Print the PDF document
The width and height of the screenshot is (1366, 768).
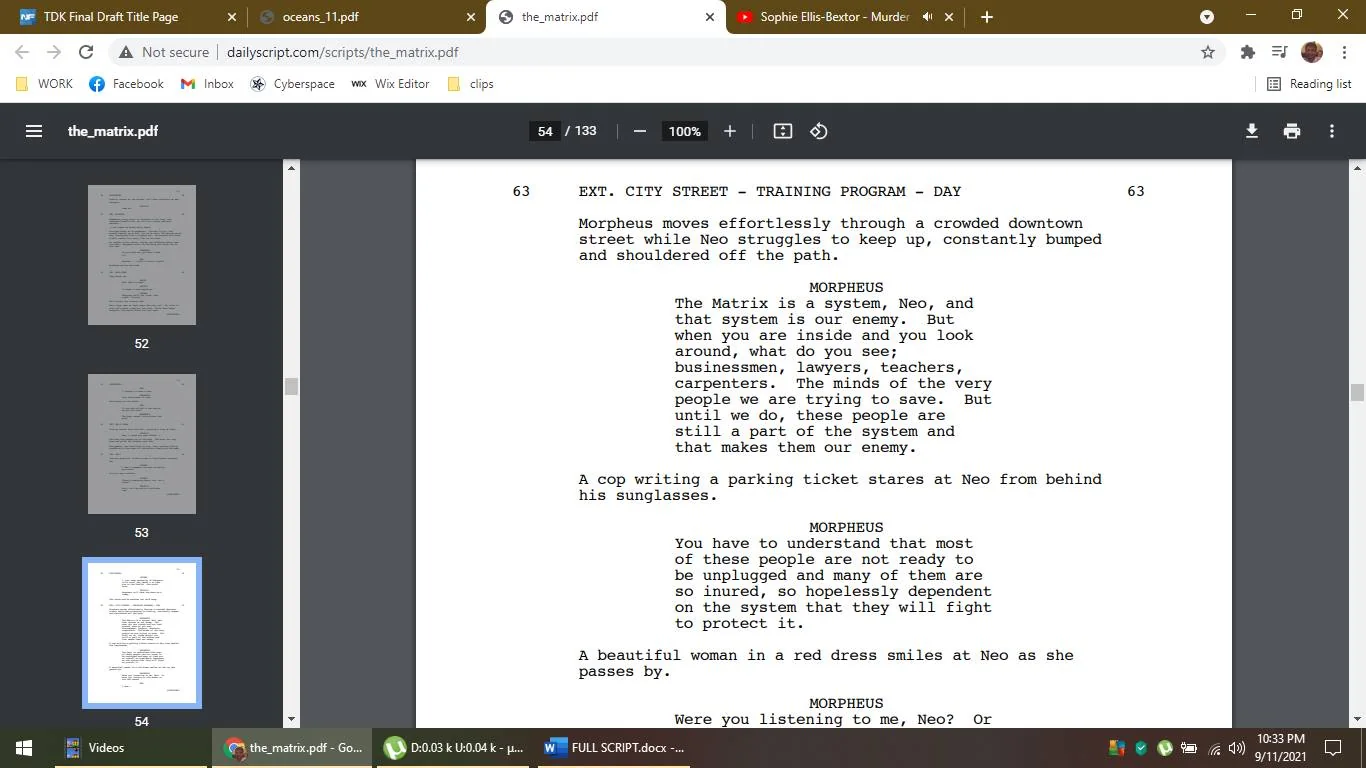pyautogui.click(x=1292, y=131)
